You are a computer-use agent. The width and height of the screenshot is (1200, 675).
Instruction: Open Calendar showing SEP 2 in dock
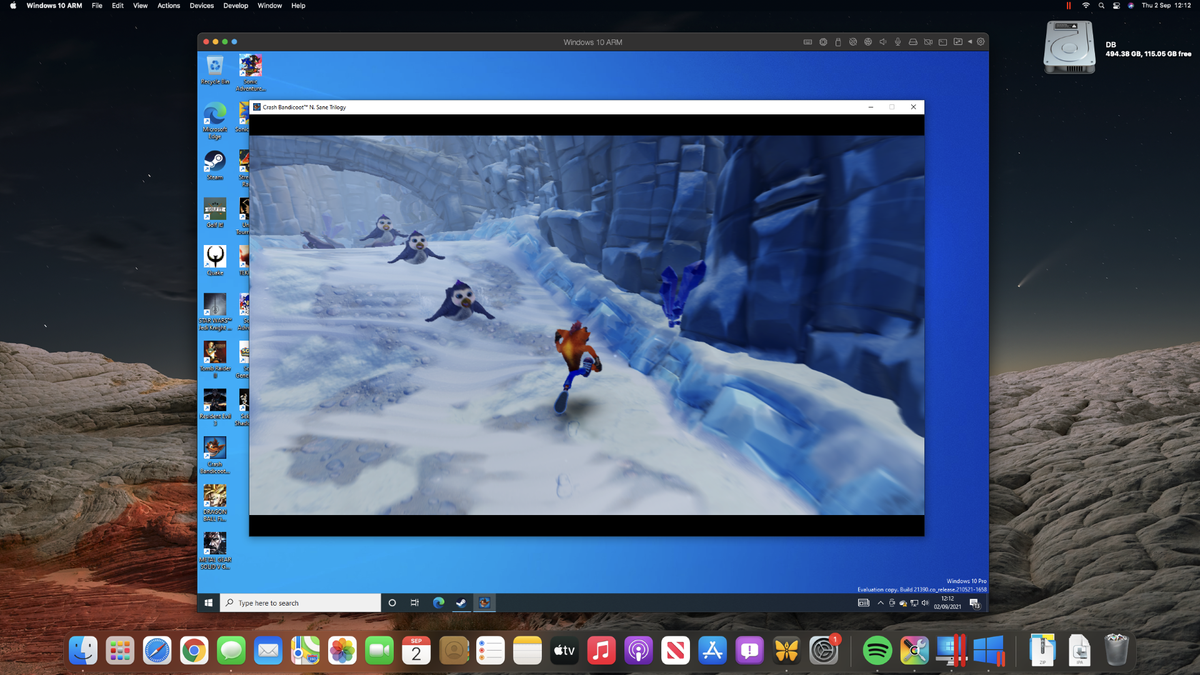[416, 651]
